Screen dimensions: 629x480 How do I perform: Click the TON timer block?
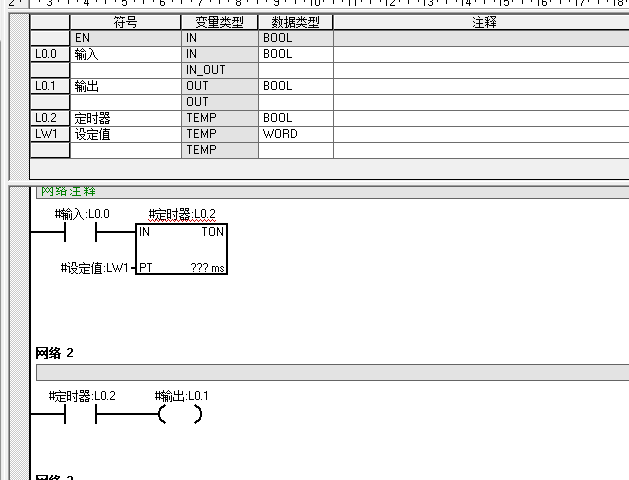(x=181, y=250)
